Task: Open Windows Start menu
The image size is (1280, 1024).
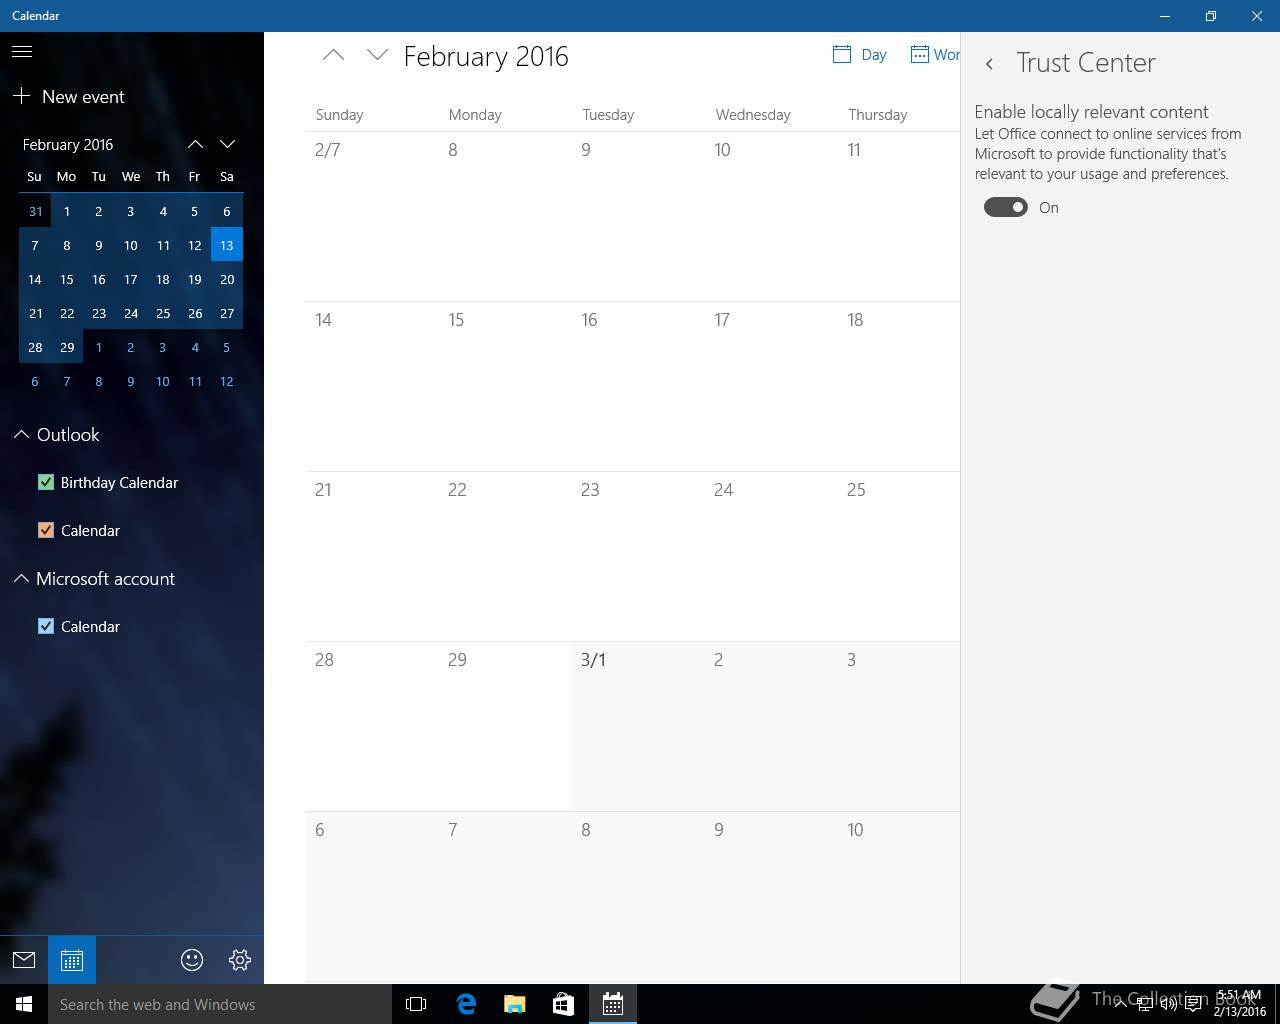Action: coord(24,1004)
